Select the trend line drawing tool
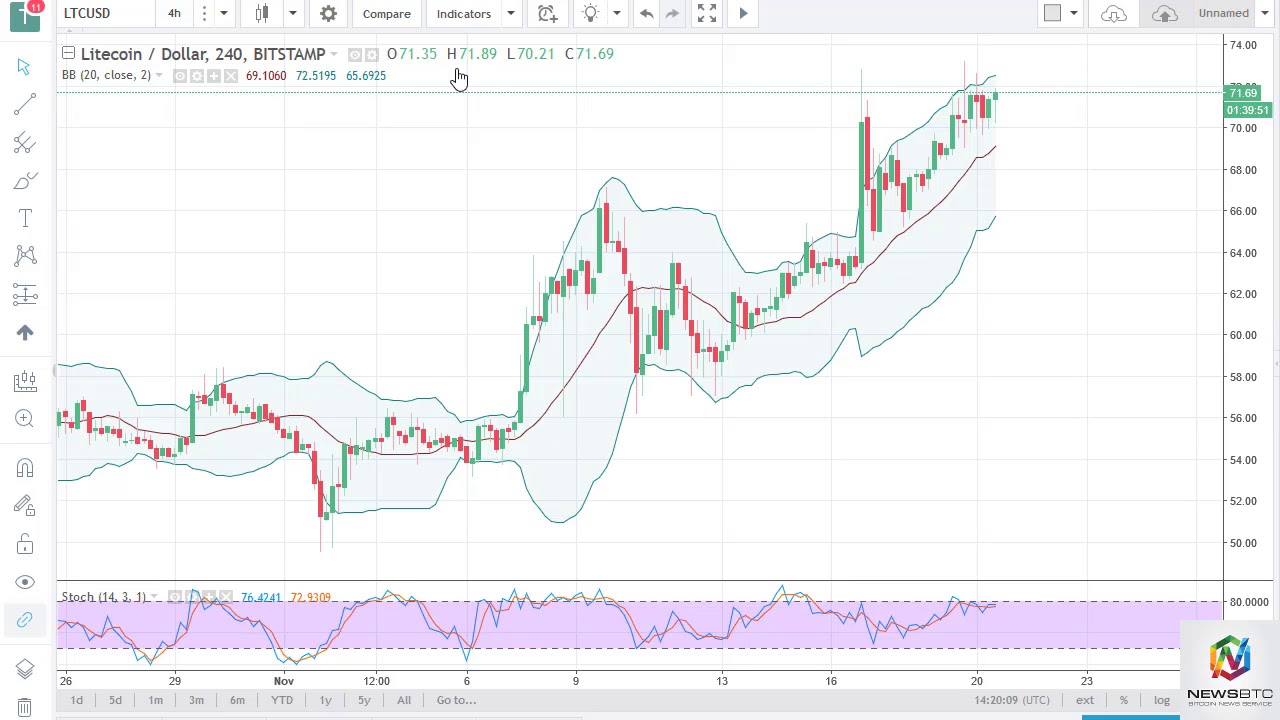 (x=25, y=104)
